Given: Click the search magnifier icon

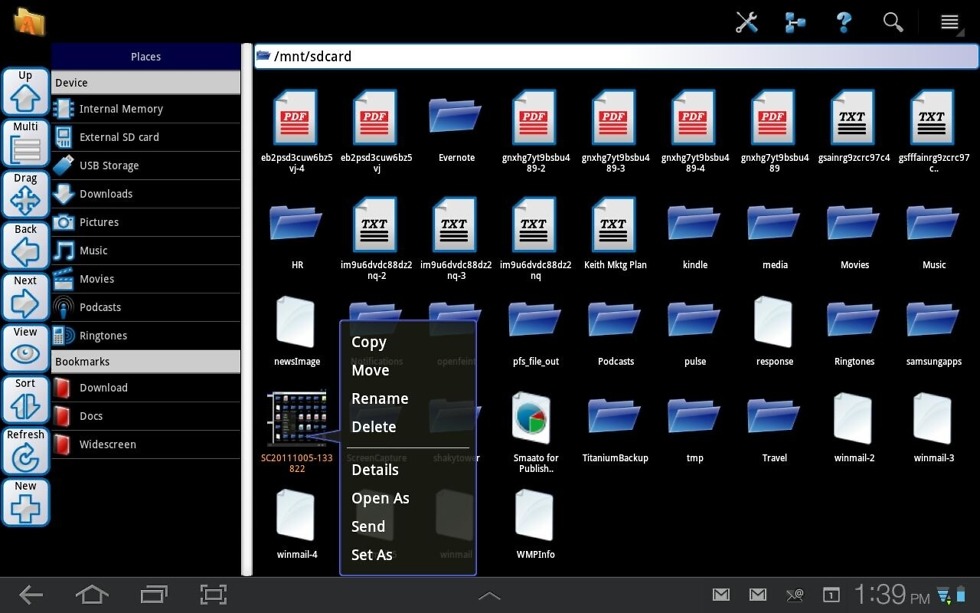Looking at the screenshot, I should (x=893, y=22).
